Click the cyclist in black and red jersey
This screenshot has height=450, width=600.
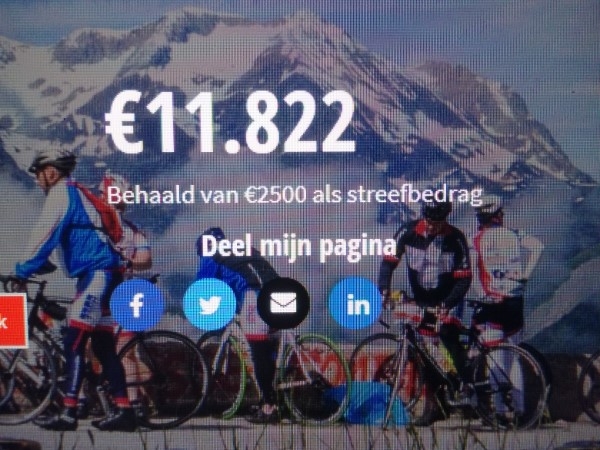coord(429,276)
